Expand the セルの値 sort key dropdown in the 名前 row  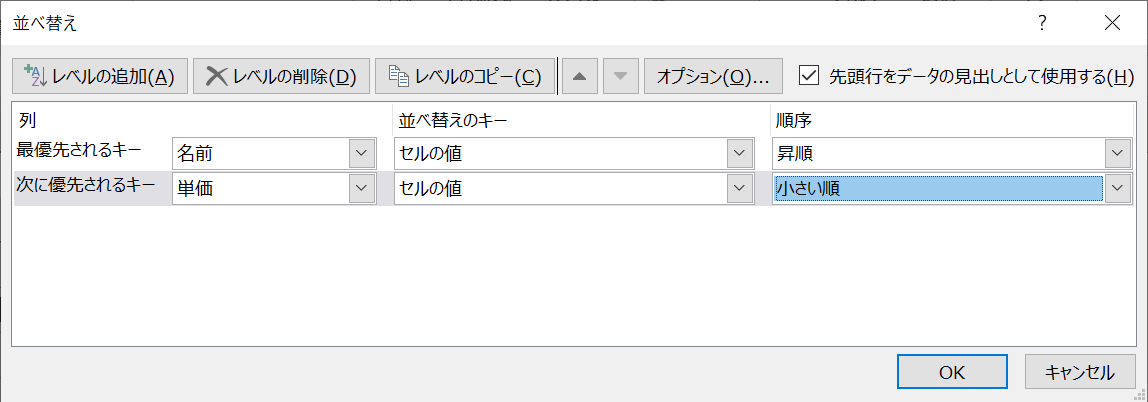click(739, 154)
